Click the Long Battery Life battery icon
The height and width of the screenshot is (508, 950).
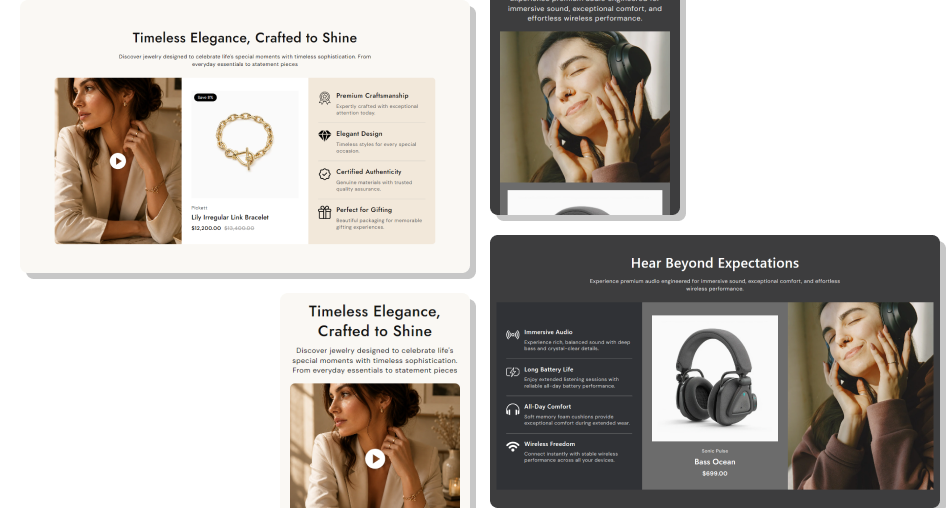tap(513, 372)
